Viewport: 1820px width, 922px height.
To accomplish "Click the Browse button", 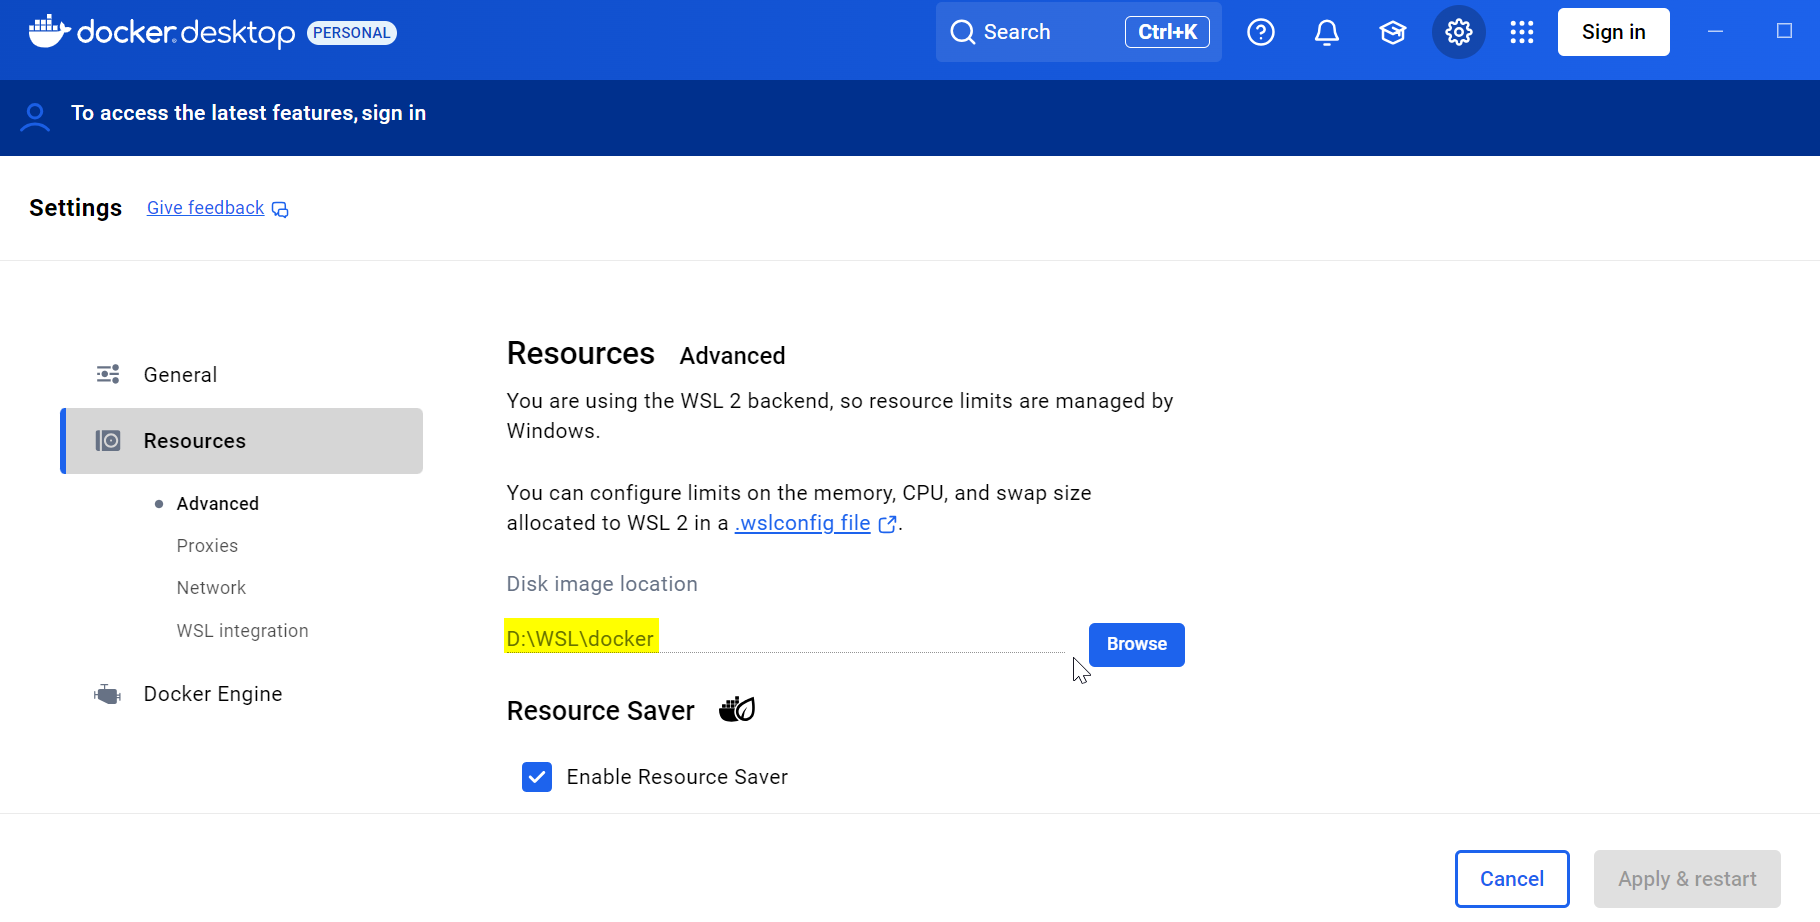I will (x=1137, y=645).
